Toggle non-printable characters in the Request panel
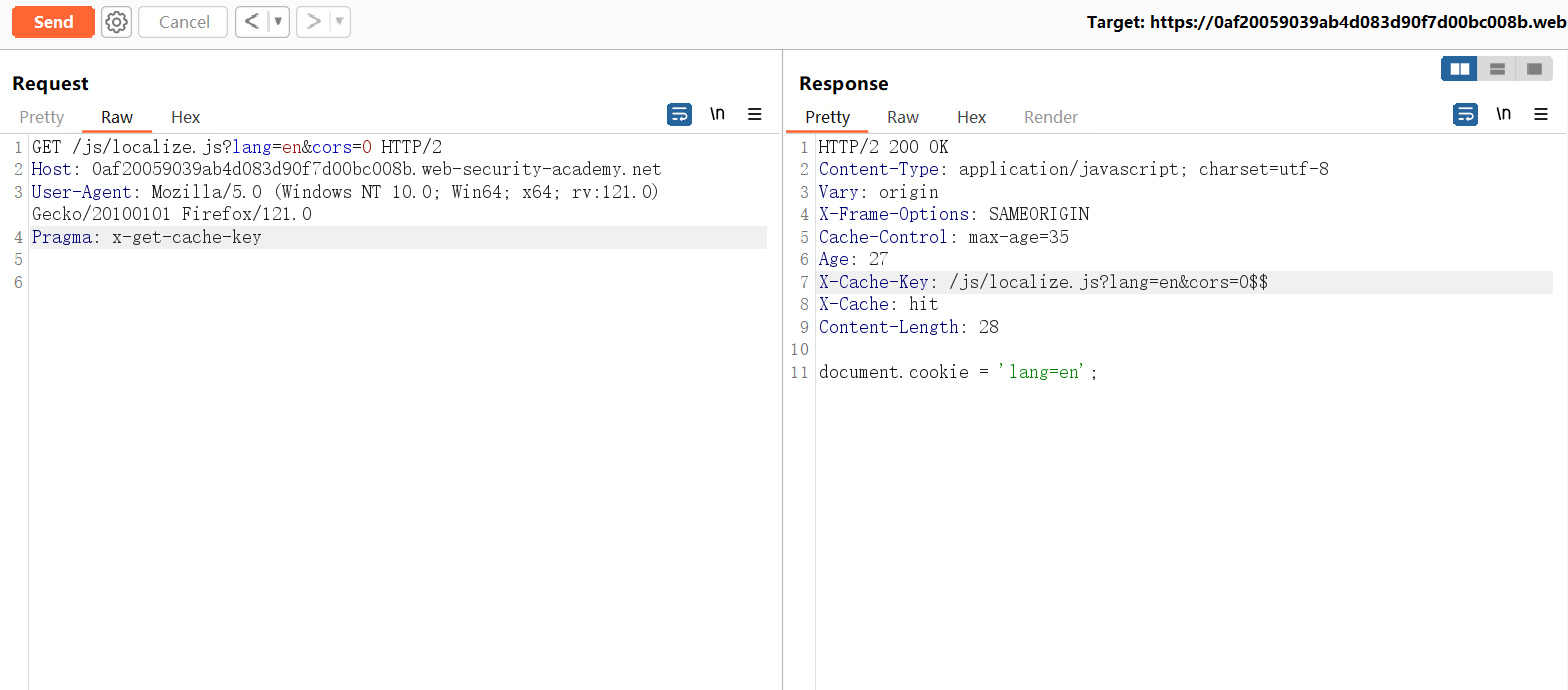 [717, 114]
